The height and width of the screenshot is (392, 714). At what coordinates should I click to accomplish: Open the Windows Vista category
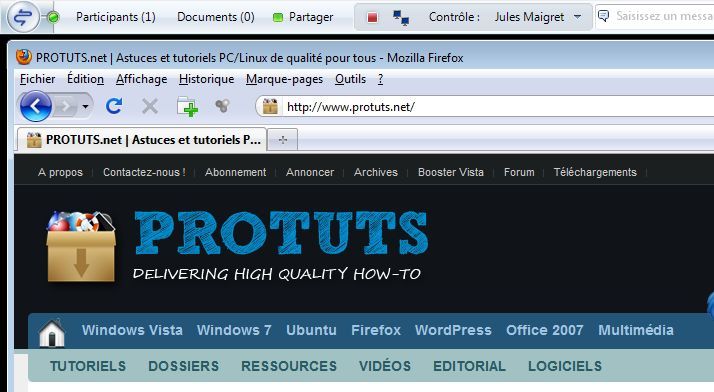(x=132, y=330)
